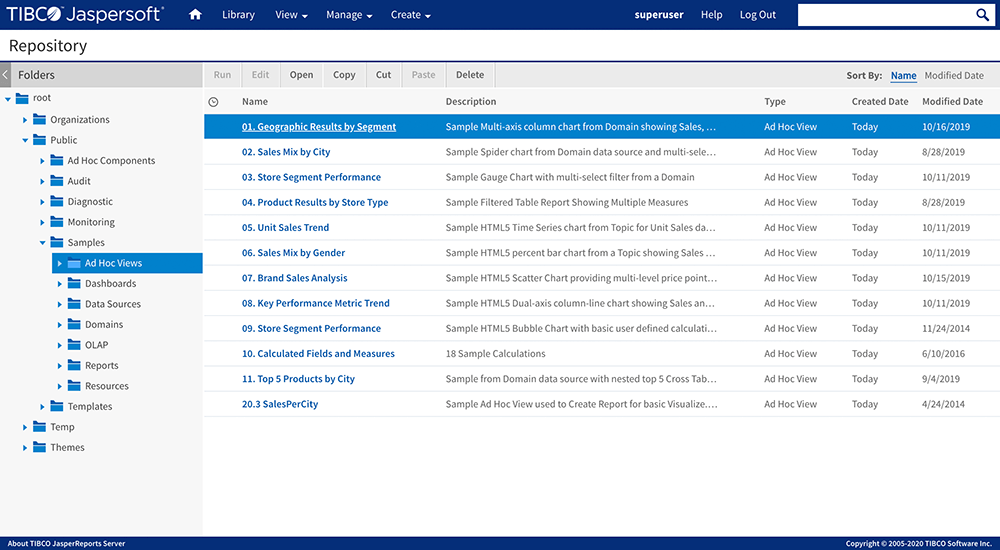Open 04. Product Results by Store Type

pyautogui.click(x=315, y=202)
